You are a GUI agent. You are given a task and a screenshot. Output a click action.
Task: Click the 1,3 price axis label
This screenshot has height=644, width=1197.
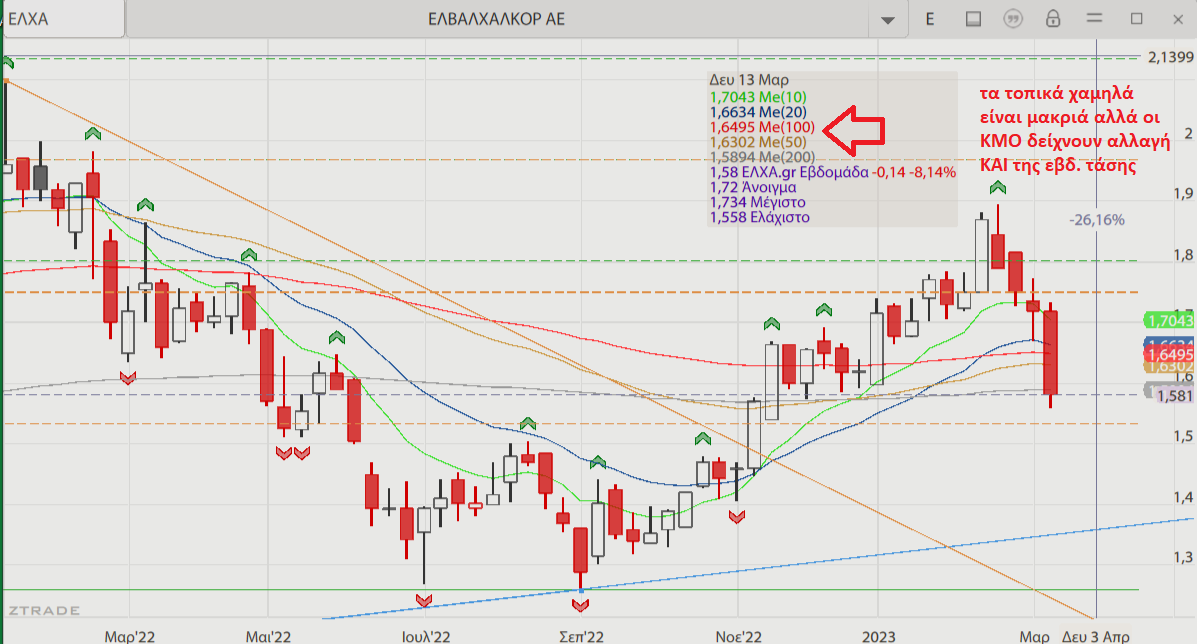coord(1183,558)
